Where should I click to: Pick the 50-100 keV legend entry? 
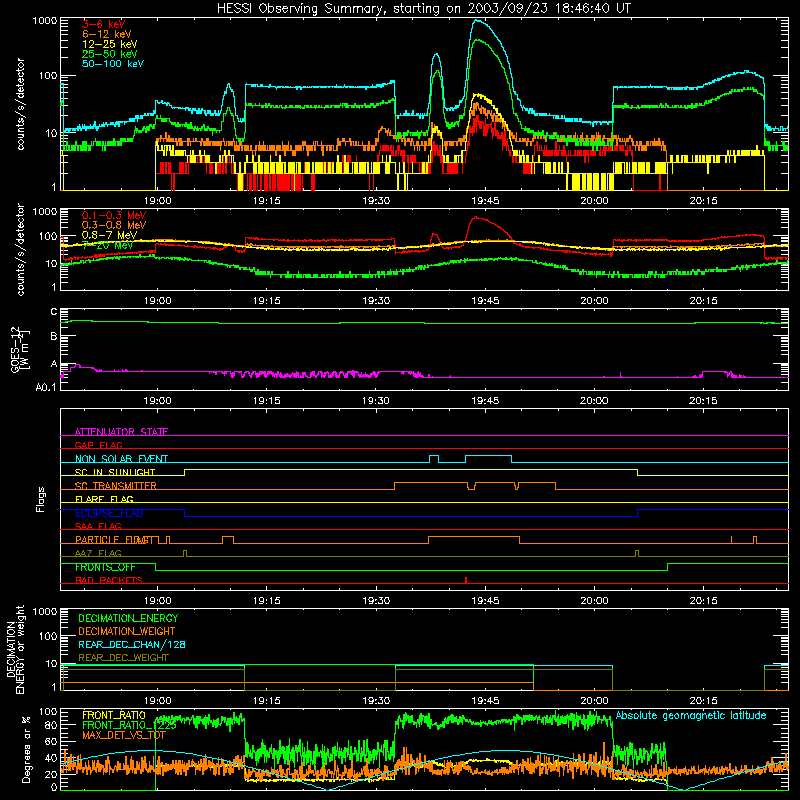pos(113,64)
